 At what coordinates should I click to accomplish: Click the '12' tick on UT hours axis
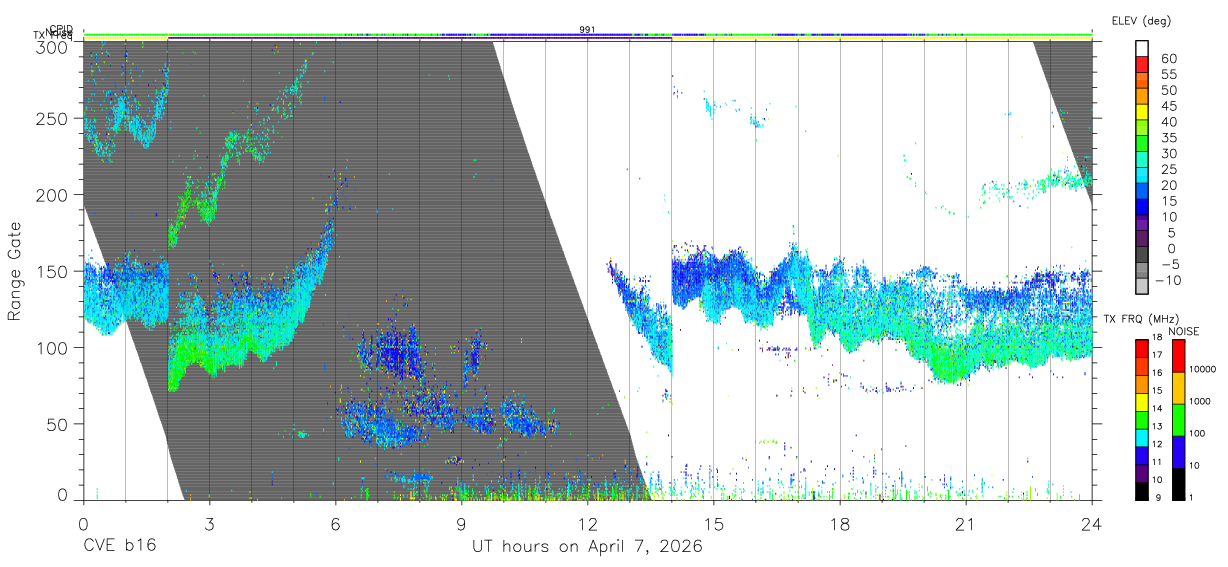point(587,524)
